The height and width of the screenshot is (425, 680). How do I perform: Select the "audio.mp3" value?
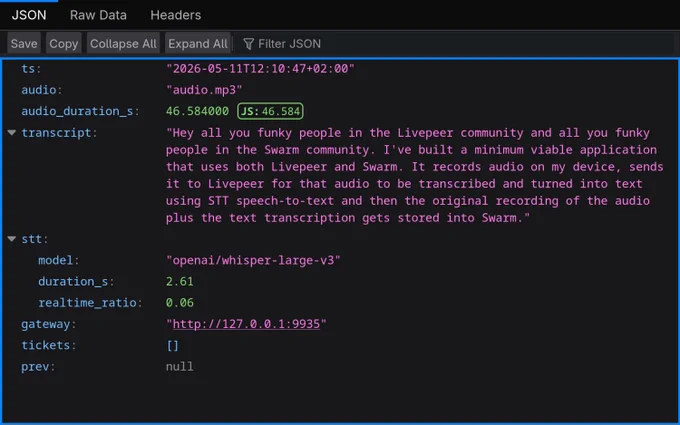point(204,90)
